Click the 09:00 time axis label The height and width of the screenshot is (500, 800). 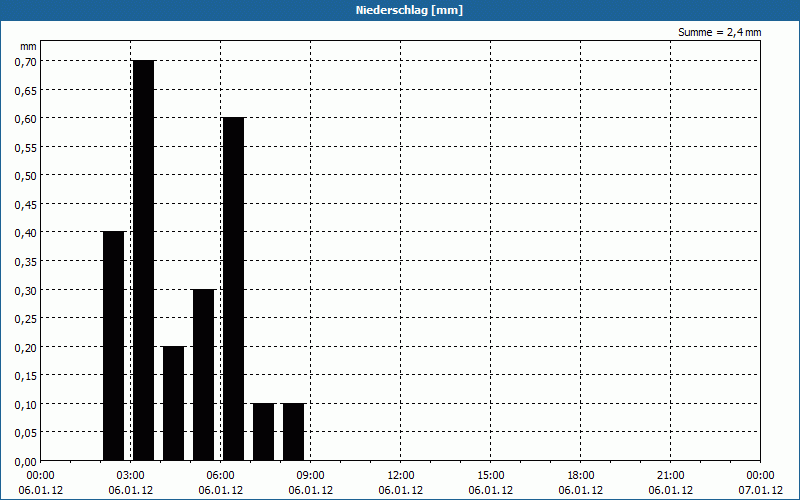coord(311,475)
